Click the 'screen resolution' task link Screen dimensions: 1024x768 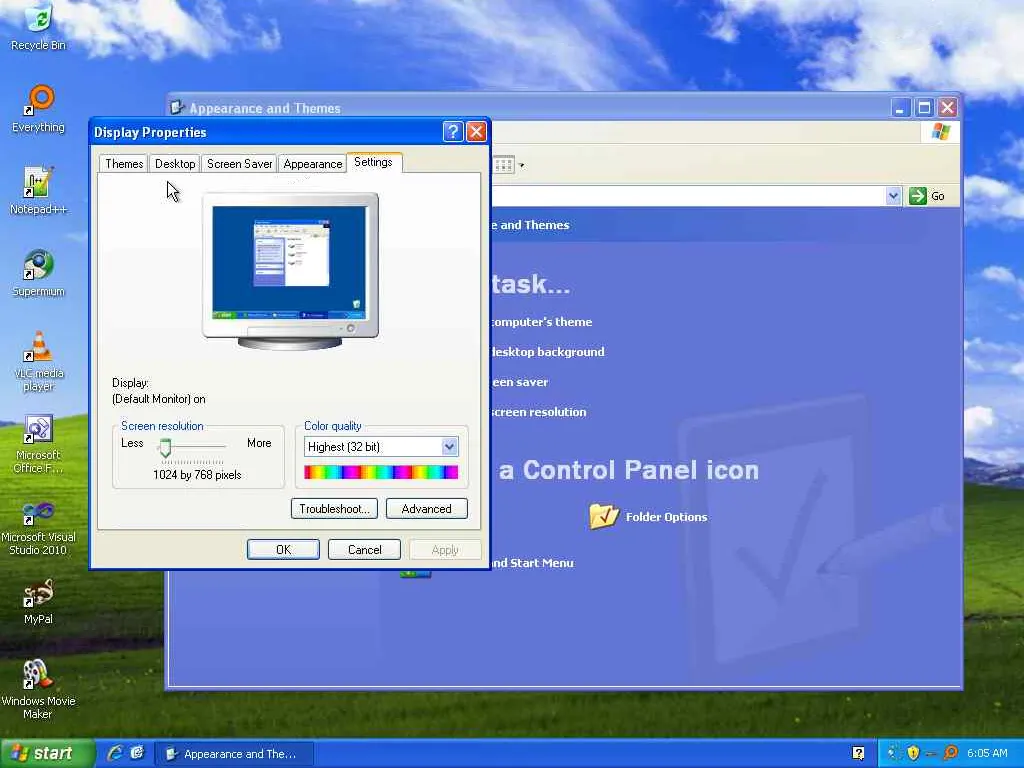click(x=538, y=412)
